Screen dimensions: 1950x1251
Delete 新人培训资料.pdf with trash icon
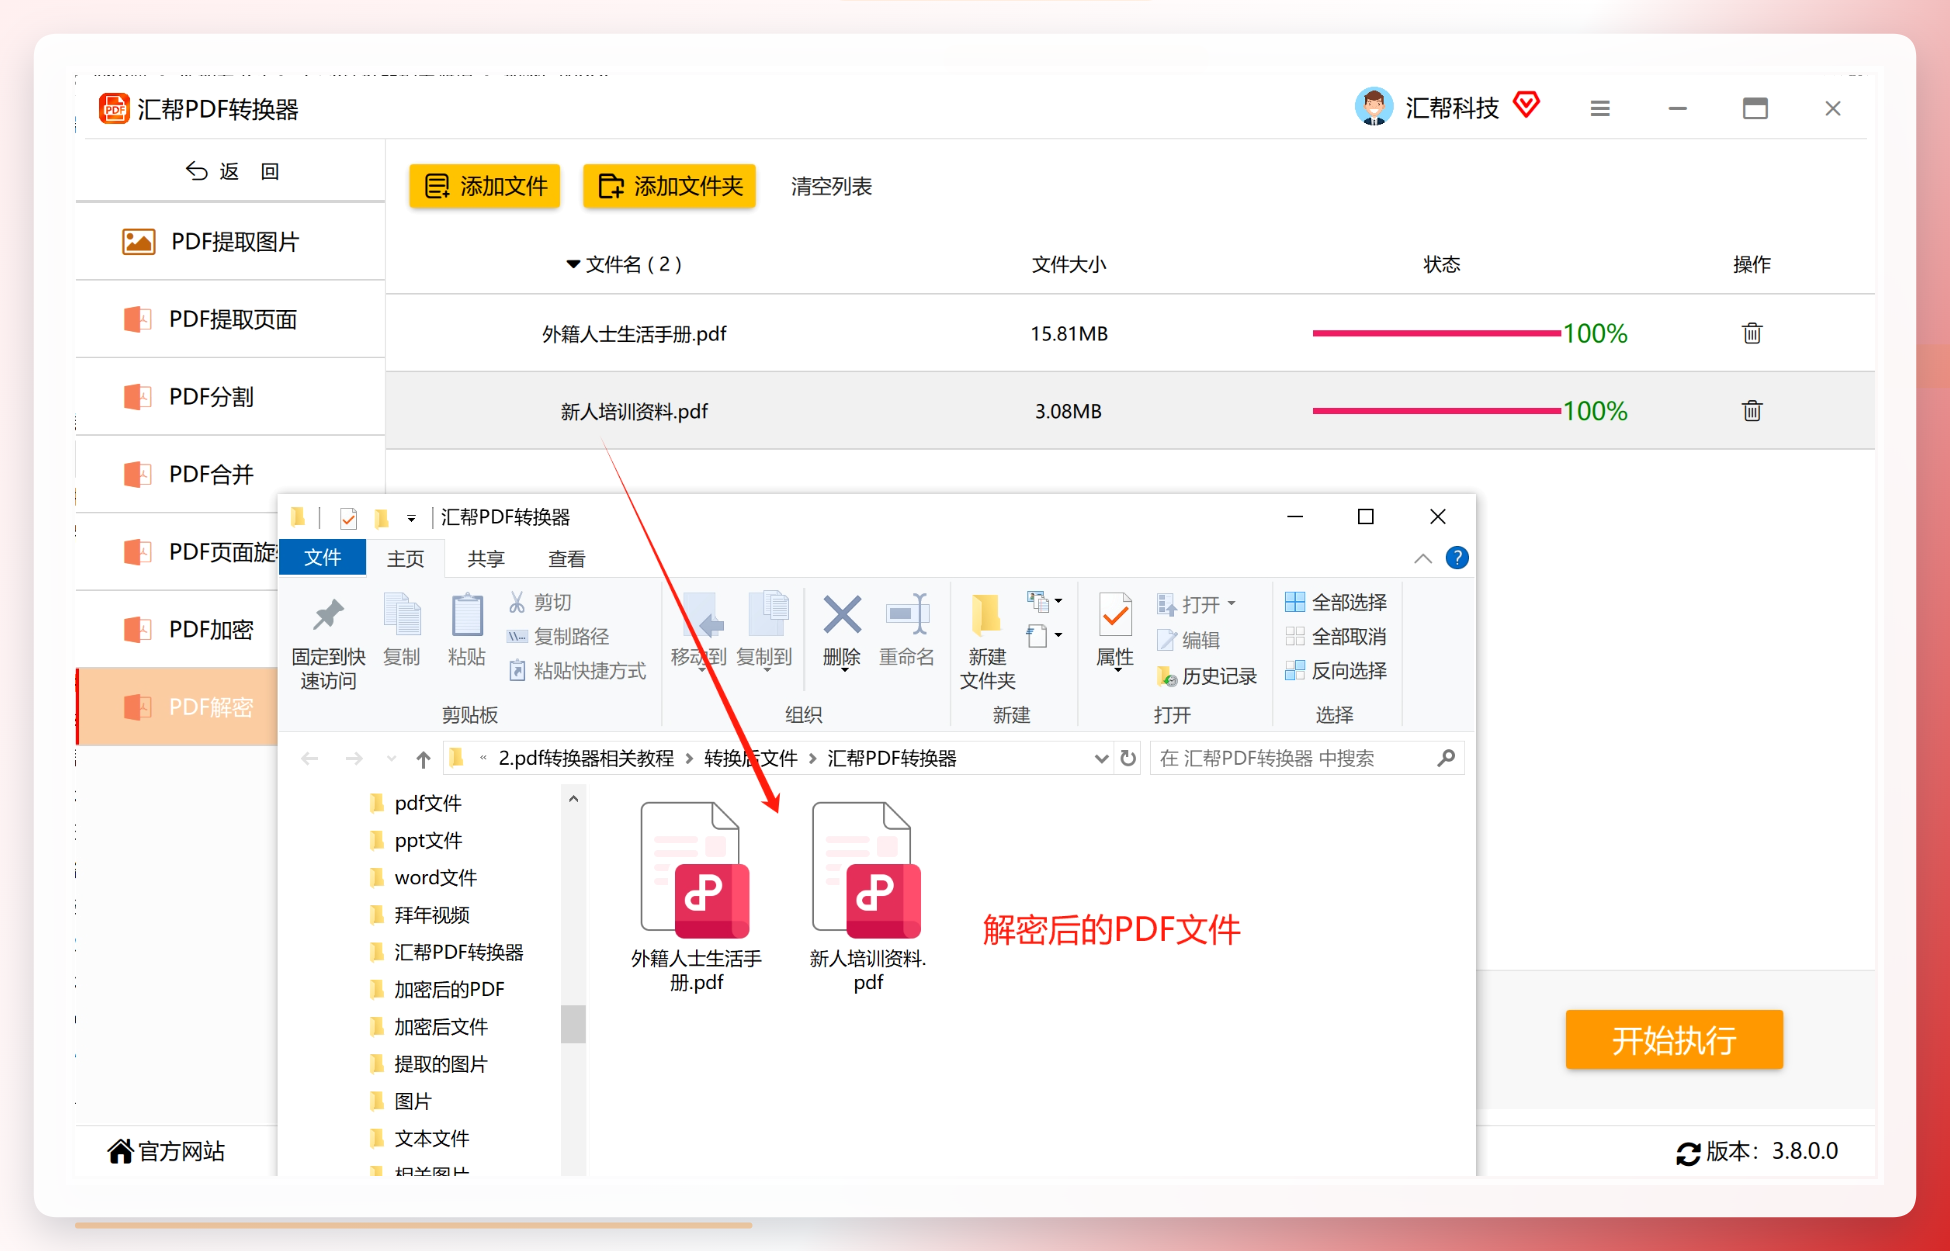click(x=1752, y=411)
